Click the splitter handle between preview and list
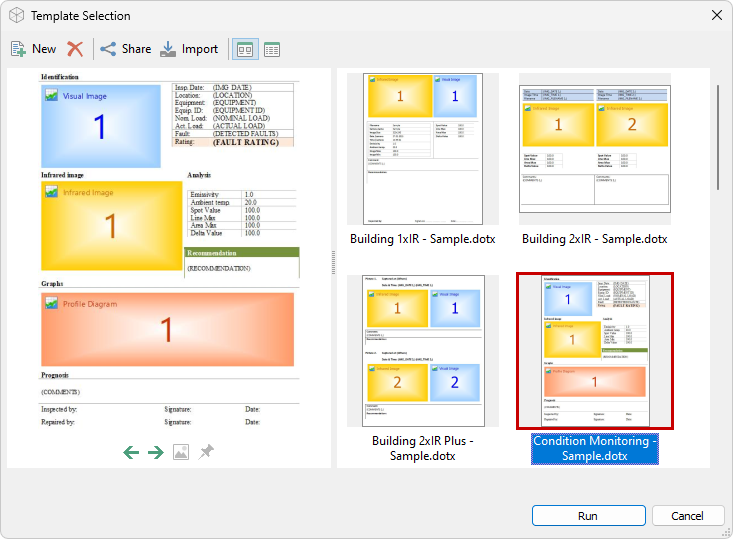The height and width of the screenshot is (539, 733). pyautogui.click(x=333, y=263)
